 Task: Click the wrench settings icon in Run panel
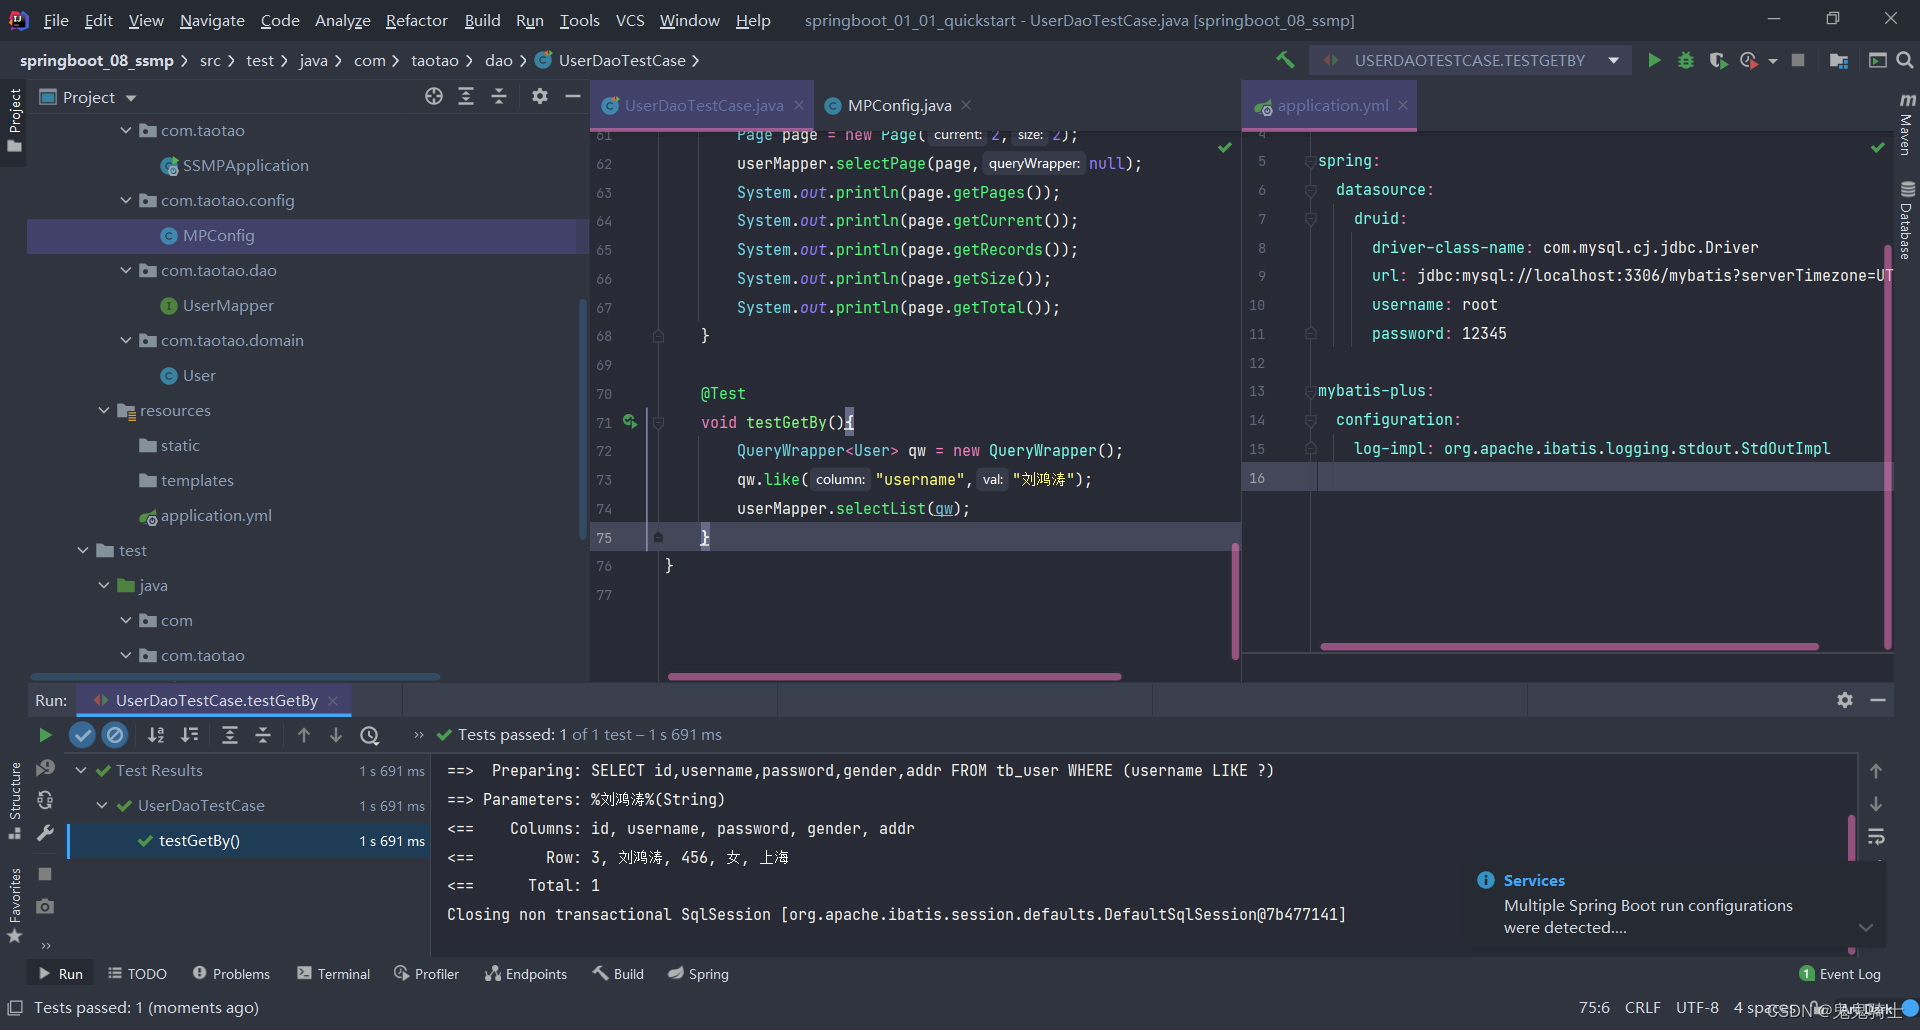point(45,833)
